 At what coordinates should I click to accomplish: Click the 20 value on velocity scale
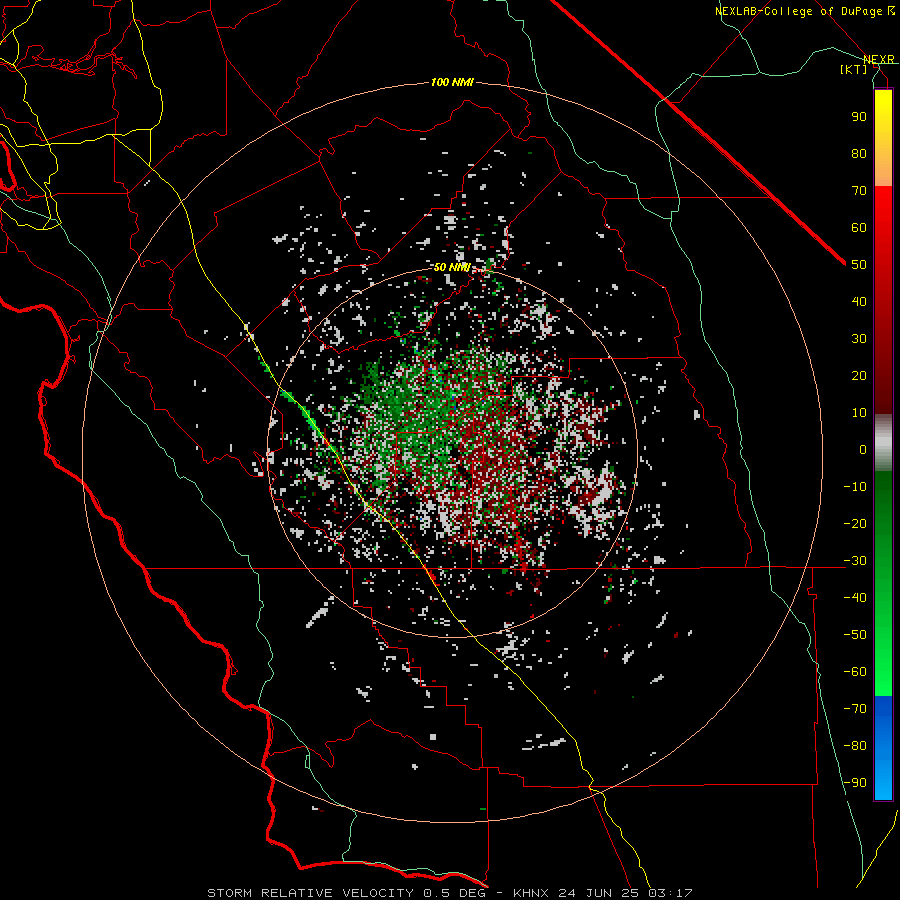tap(859, 375)
